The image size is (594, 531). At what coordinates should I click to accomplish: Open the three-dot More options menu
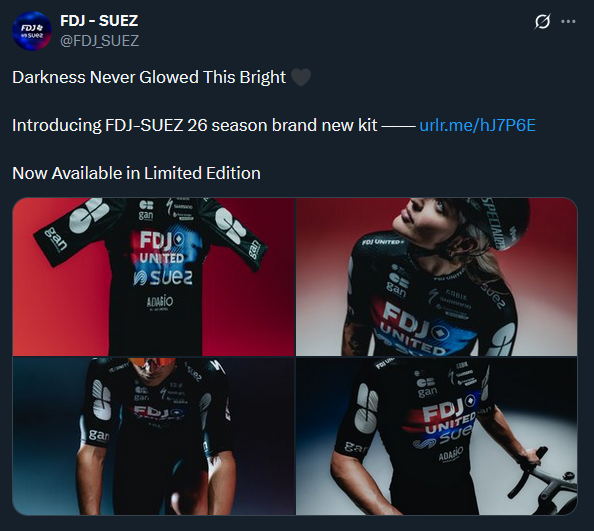tap(568, 22)
